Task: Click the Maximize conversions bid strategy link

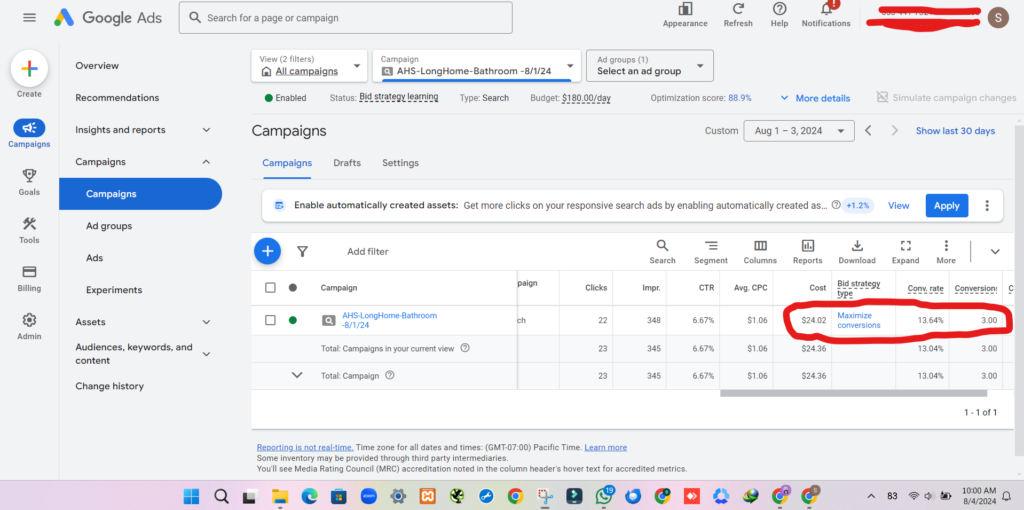Action: [859, 320]
